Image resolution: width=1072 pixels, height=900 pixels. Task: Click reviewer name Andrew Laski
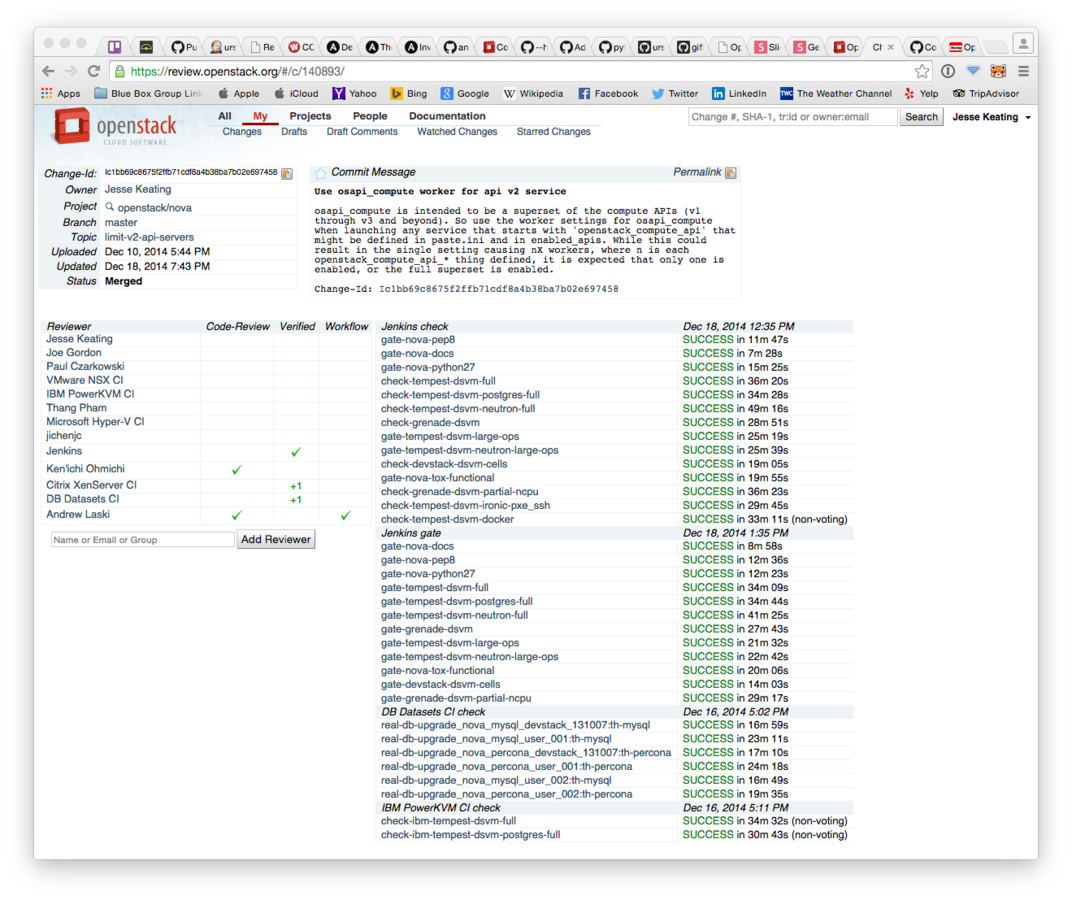tap(78, 514)
